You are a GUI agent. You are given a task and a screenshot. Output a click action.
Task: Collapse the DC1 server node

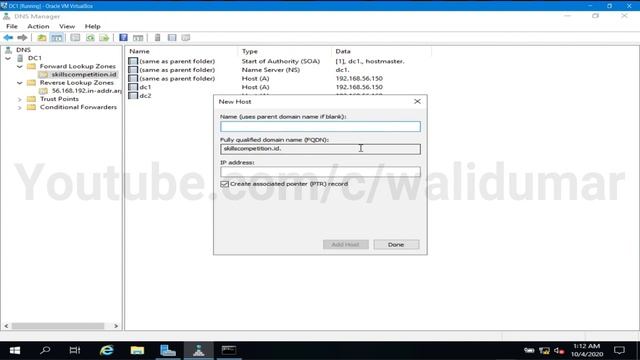coord(8,58)
